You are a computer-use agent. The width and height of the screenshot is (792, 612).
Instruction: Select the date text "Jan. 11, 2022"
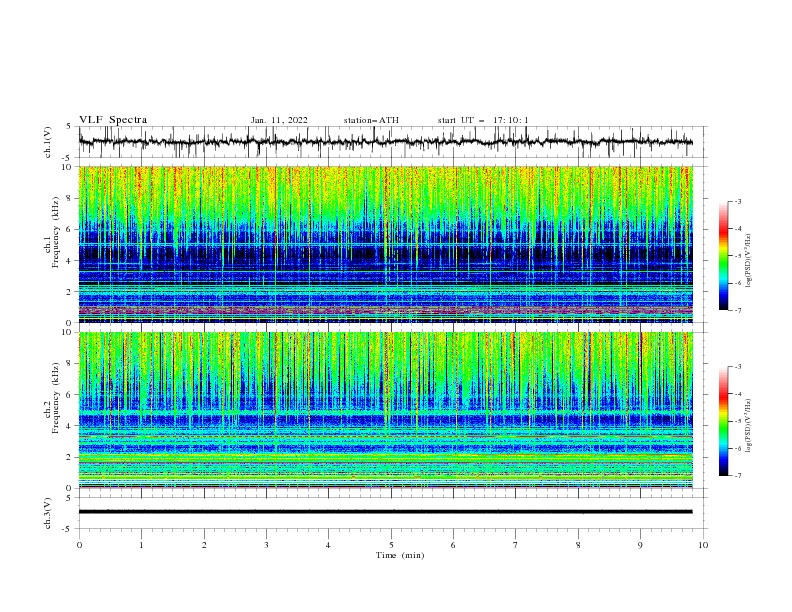pyautogui.click(x=279, y=120)
